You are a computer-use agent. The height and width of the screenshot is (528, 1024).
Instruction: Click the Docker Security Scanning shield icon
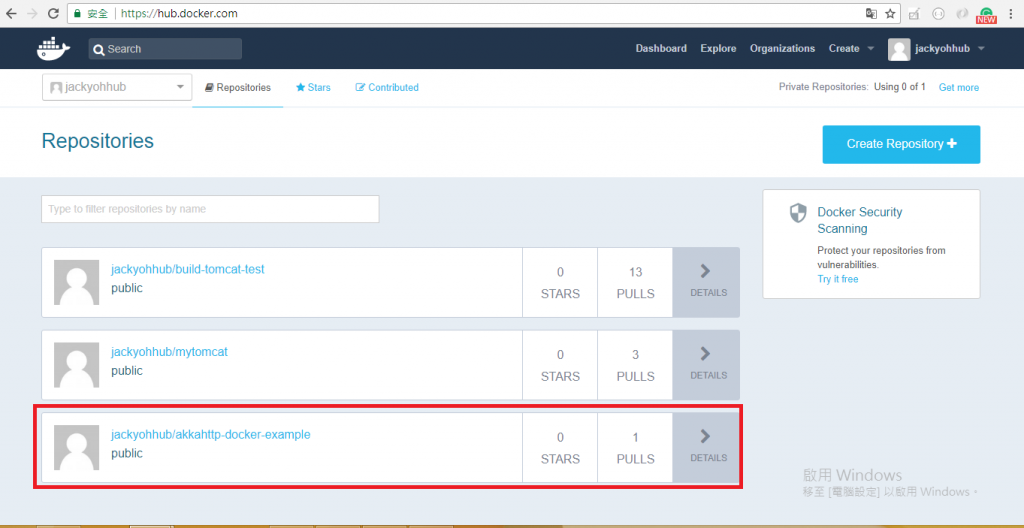pyautogui.click(x=798, y=213)
